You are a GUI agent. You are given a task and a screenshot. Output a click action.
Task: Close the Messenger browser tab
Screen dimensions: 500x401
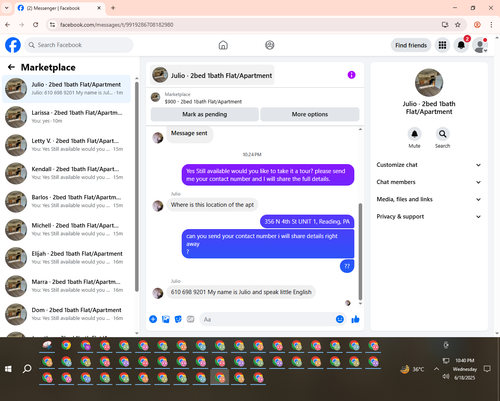pos(99,8)
